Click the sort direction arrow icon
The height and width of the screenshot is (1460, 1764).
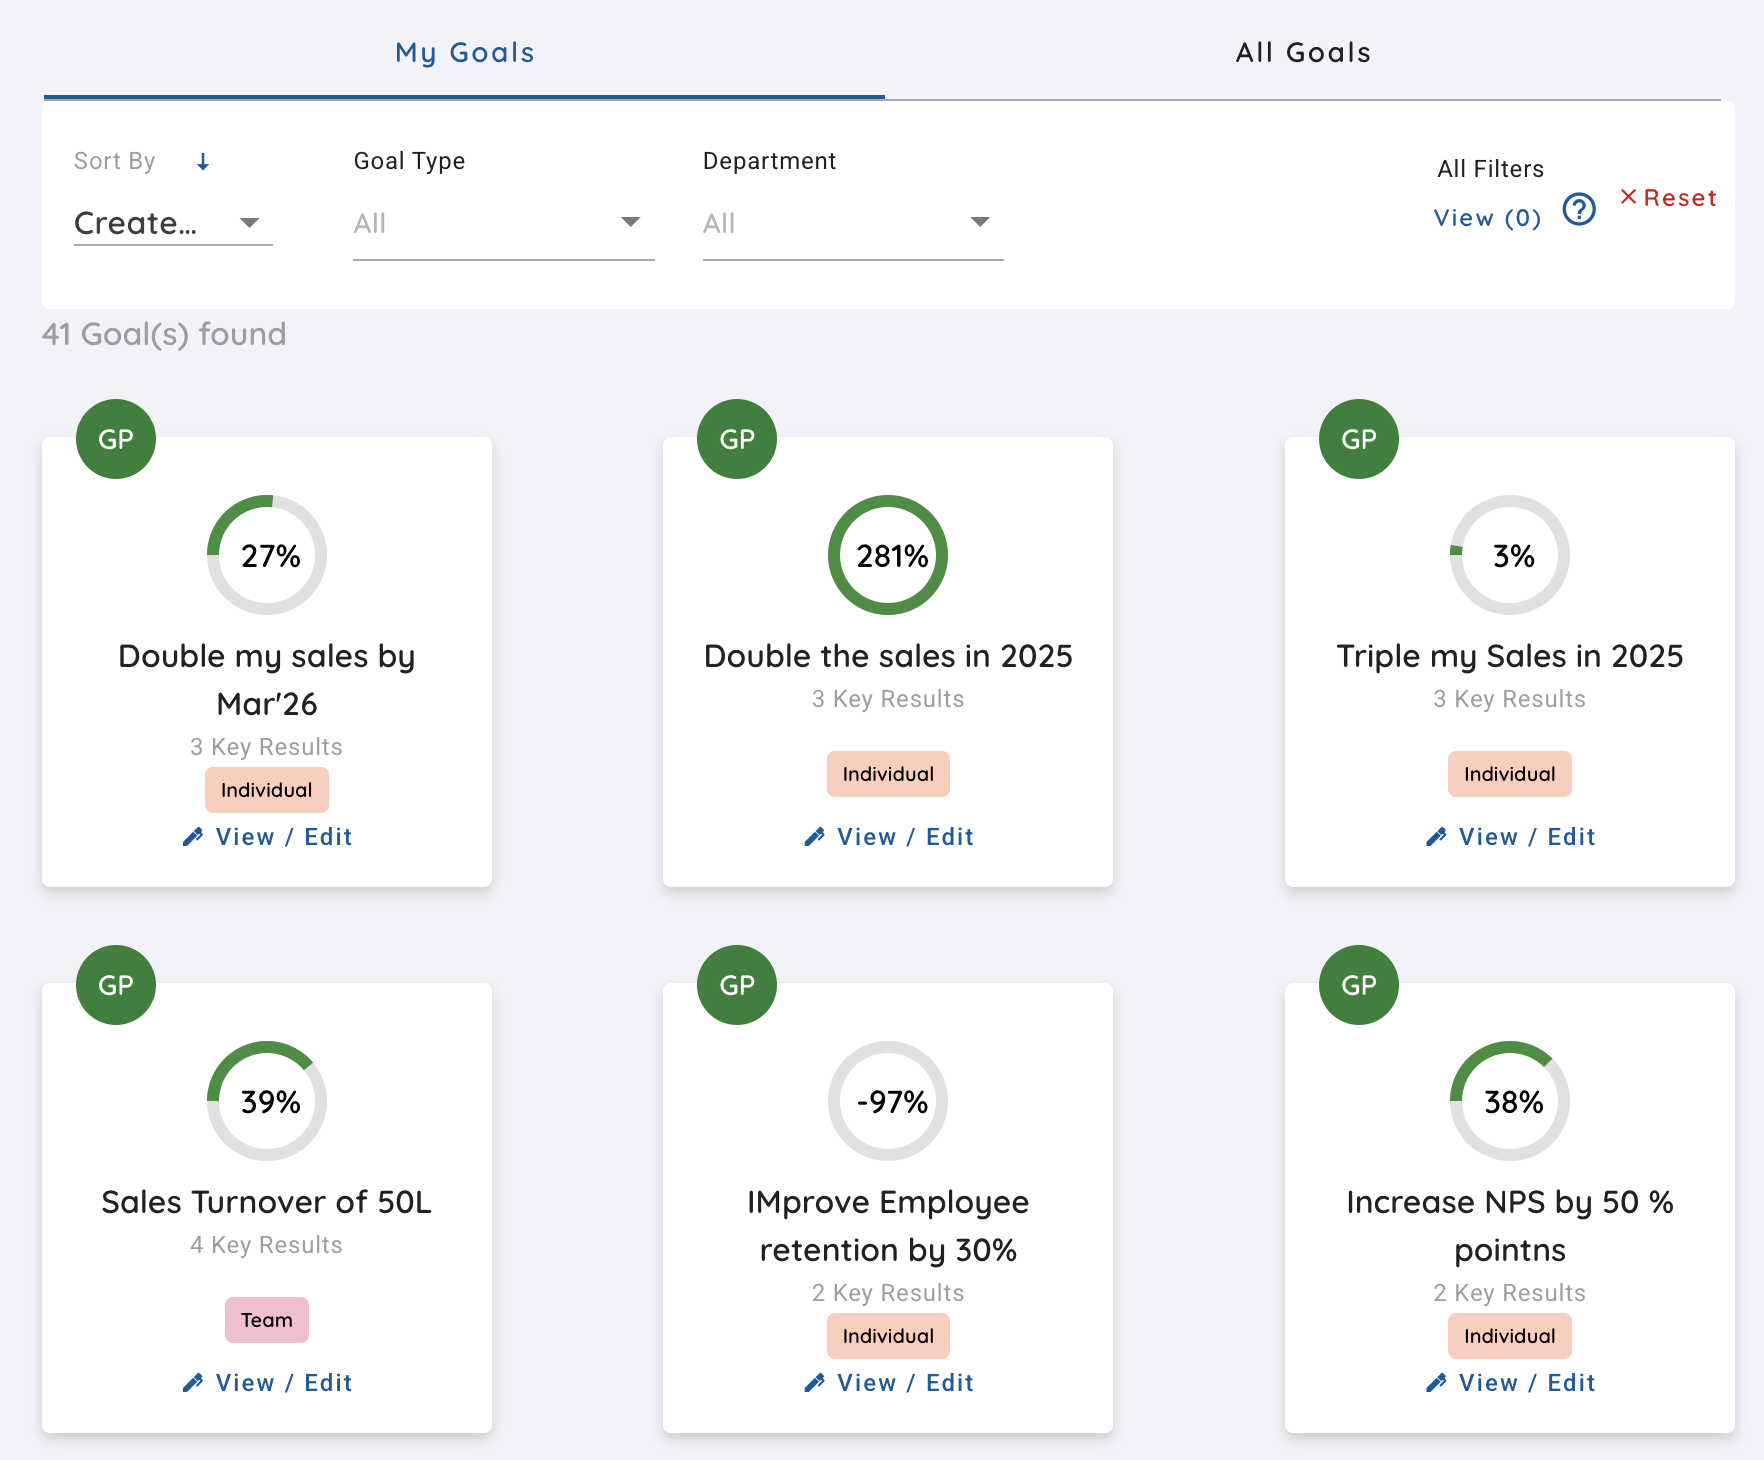point(203,162)
